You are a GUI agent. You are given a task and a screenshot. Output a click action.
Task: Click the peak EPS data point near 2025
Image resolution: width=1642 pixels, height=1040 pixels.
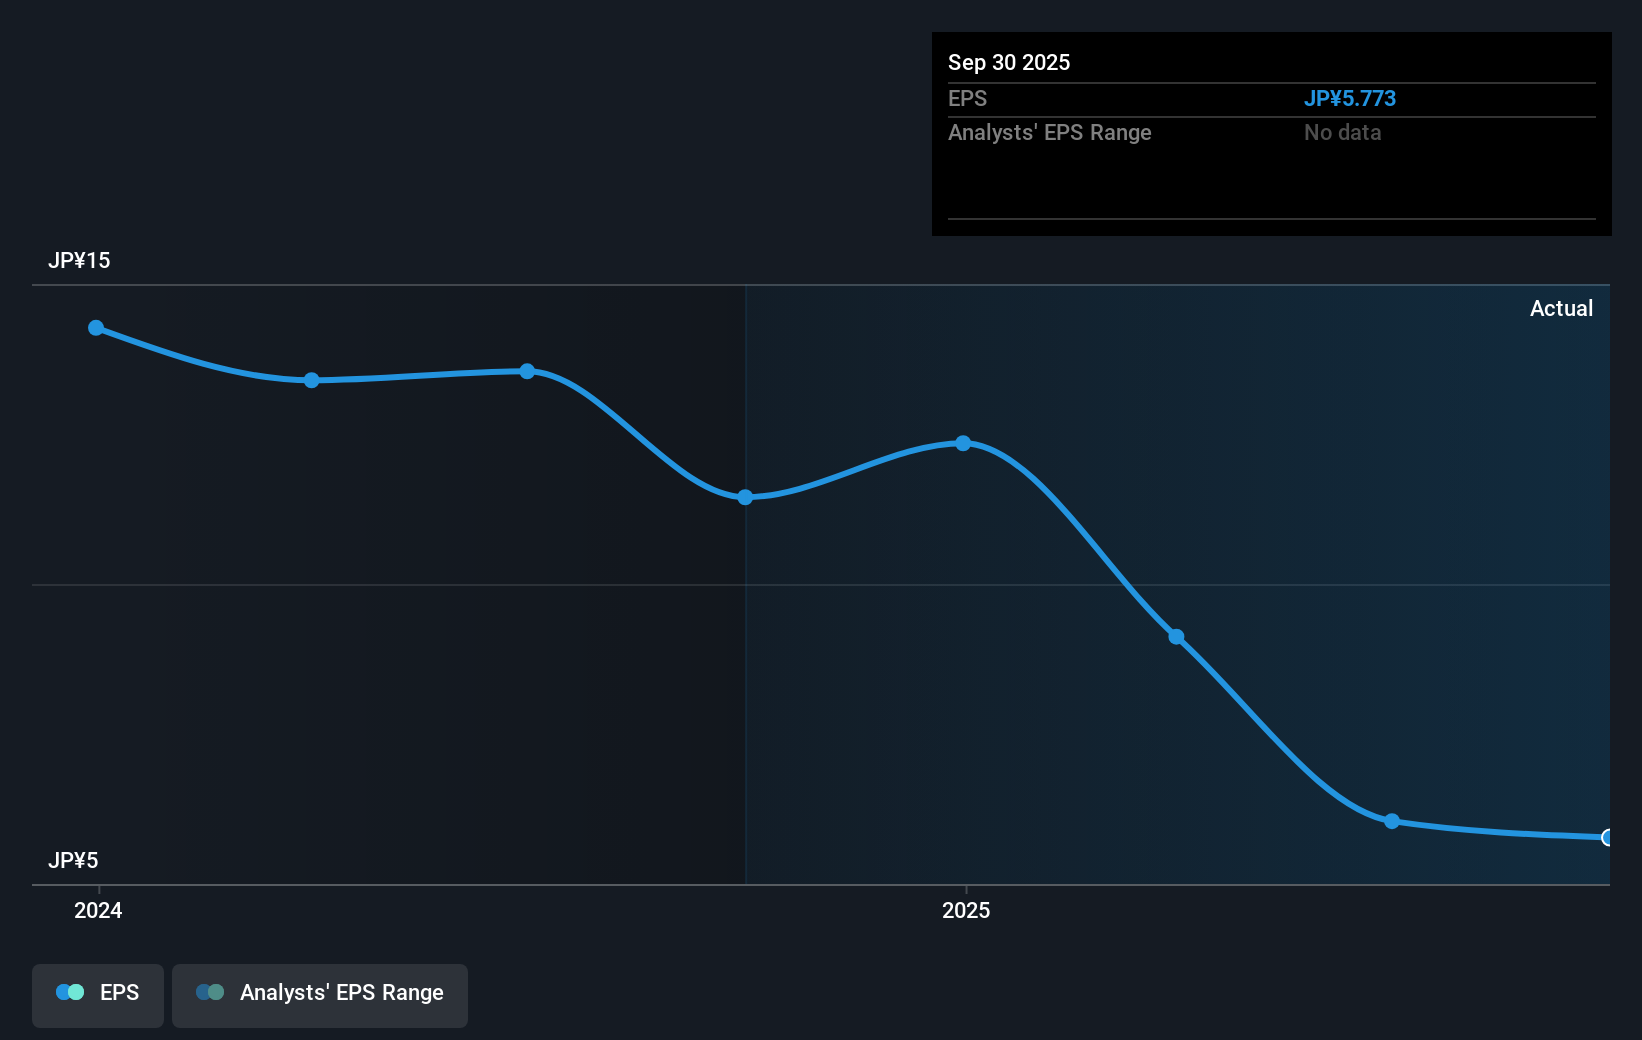962,443
